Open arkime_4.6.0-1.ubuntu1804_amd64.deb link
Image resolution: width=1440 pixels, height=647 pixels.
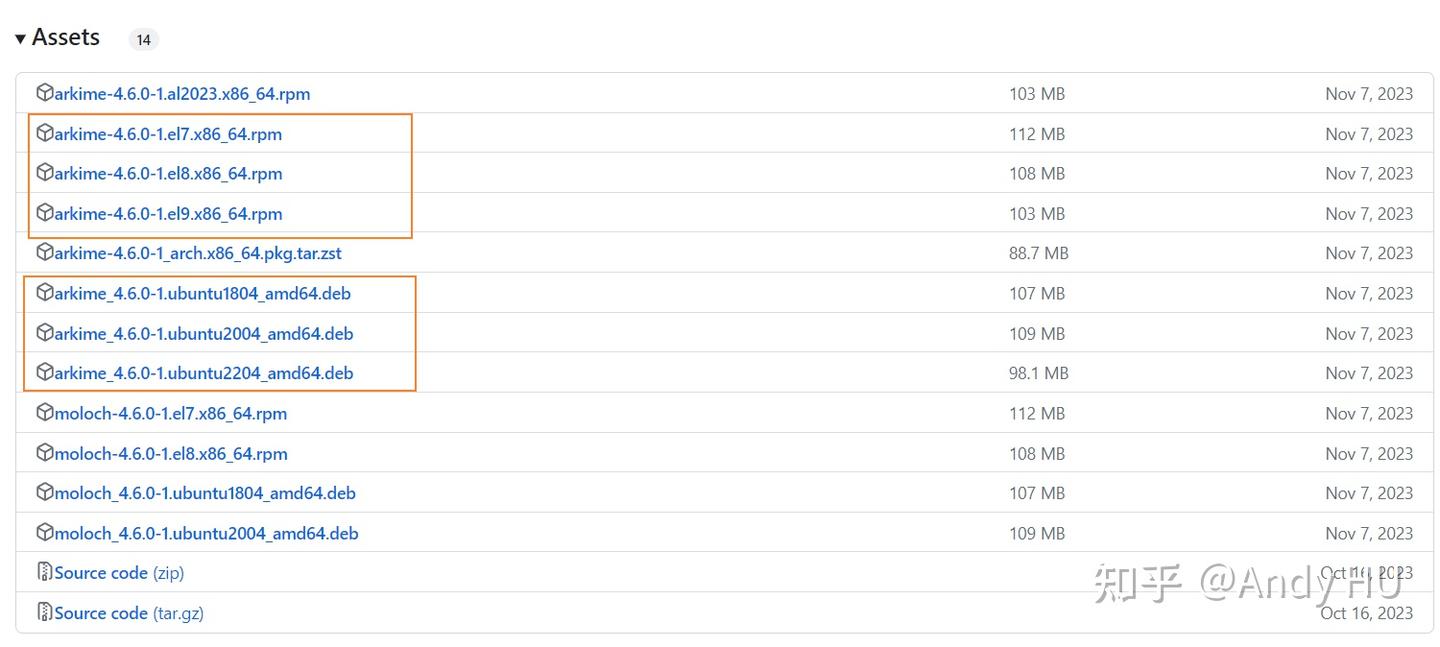202,294
